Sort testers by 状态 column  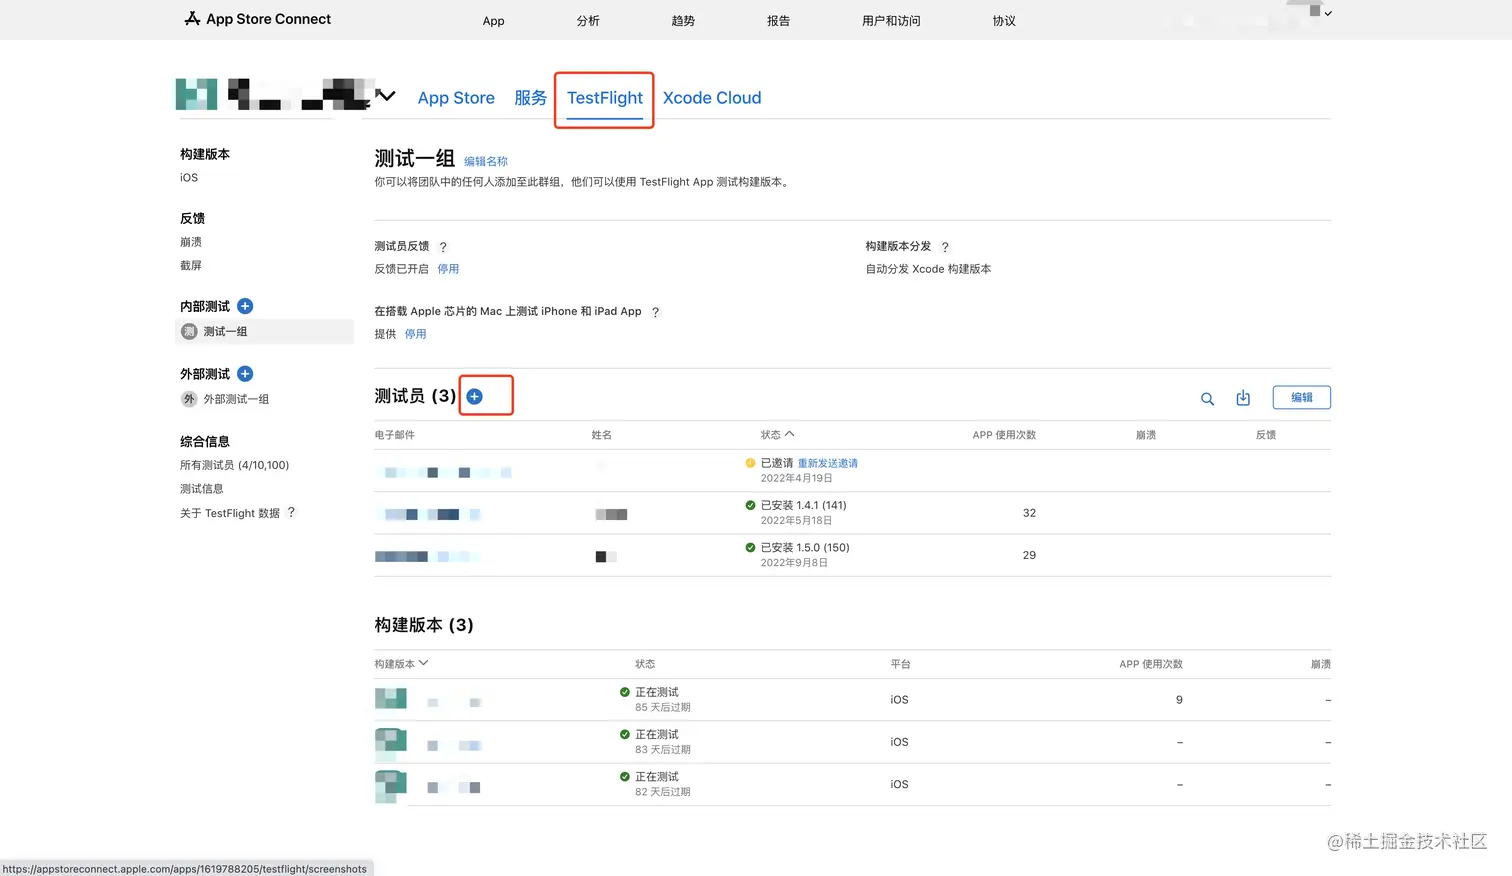point(777,435)
